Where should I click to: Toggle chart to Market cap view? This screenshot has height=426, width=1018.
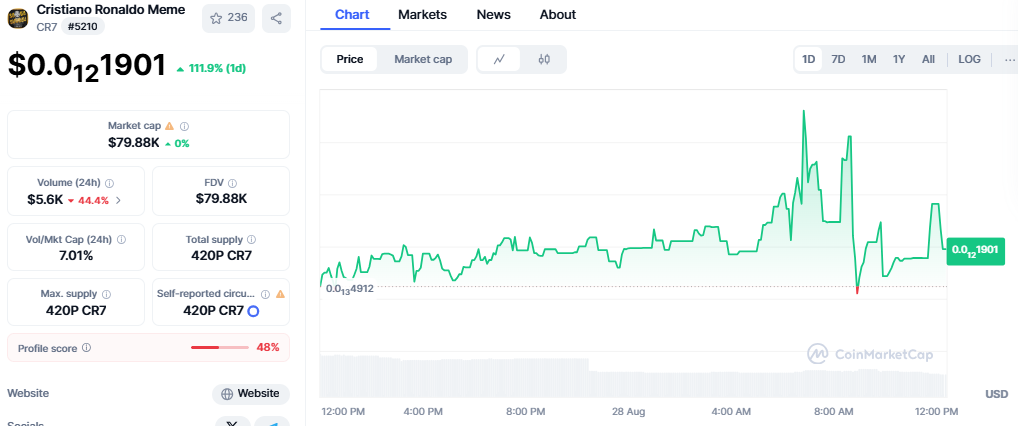click(423, 59)
